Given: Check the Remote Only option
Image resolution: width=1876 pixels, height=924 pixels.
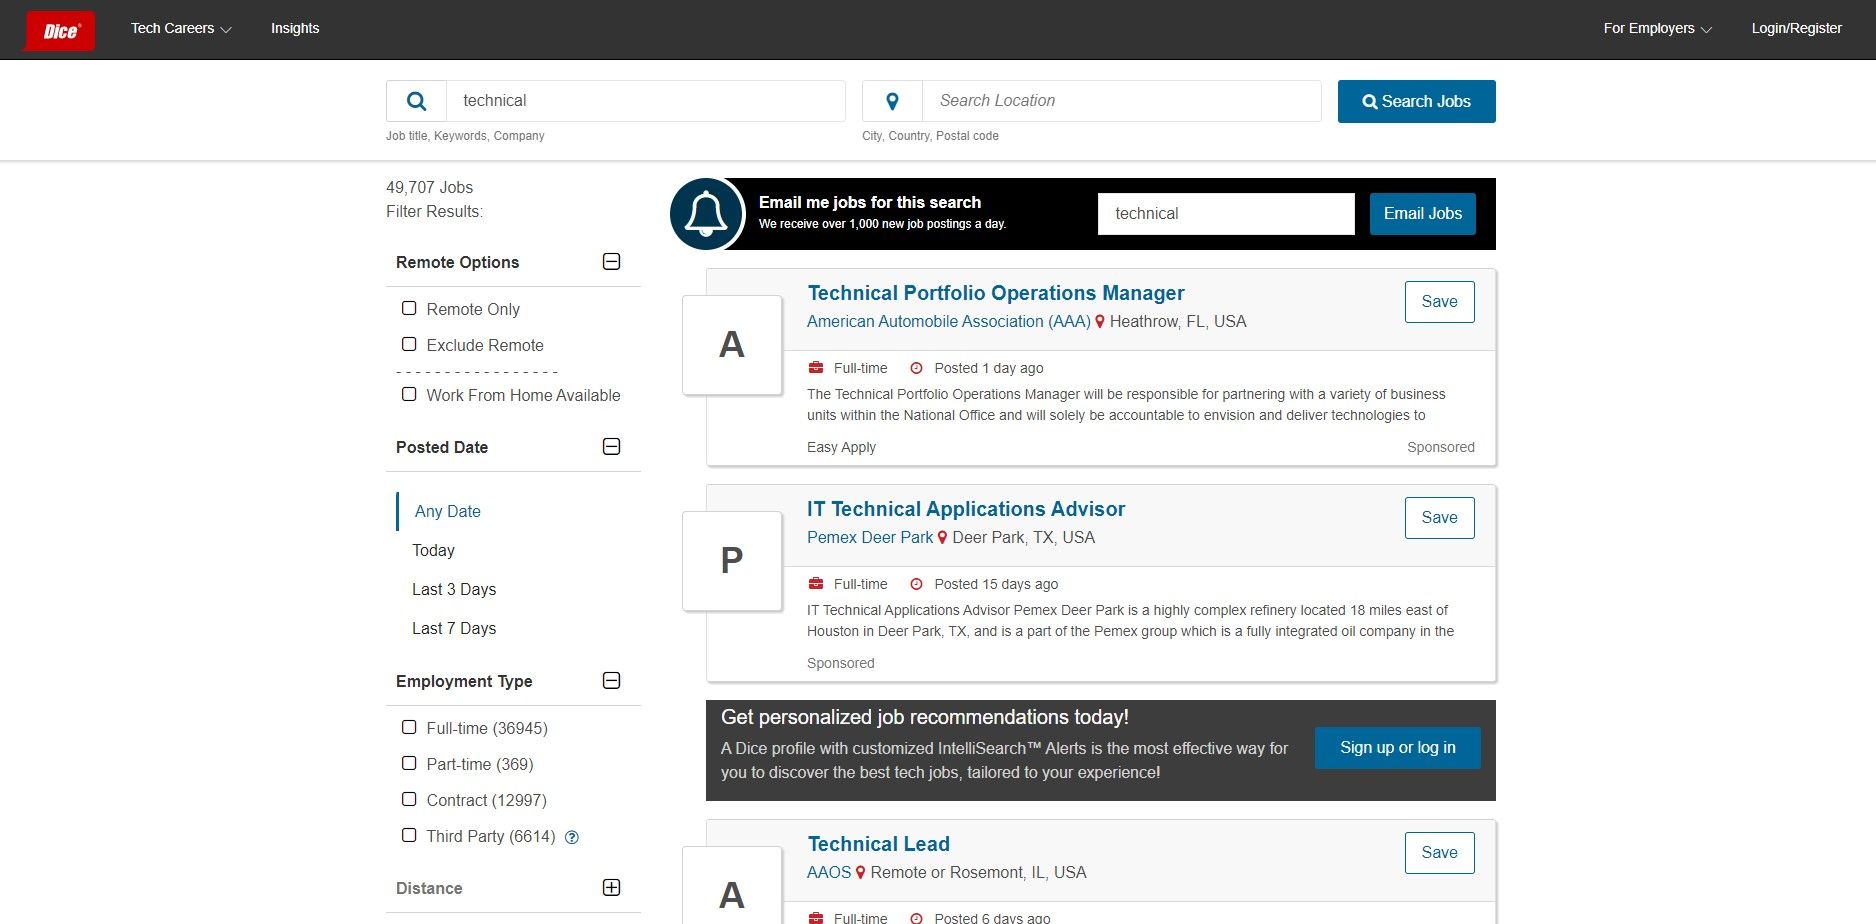Looking at the screenshot, I should coord(409,308).
